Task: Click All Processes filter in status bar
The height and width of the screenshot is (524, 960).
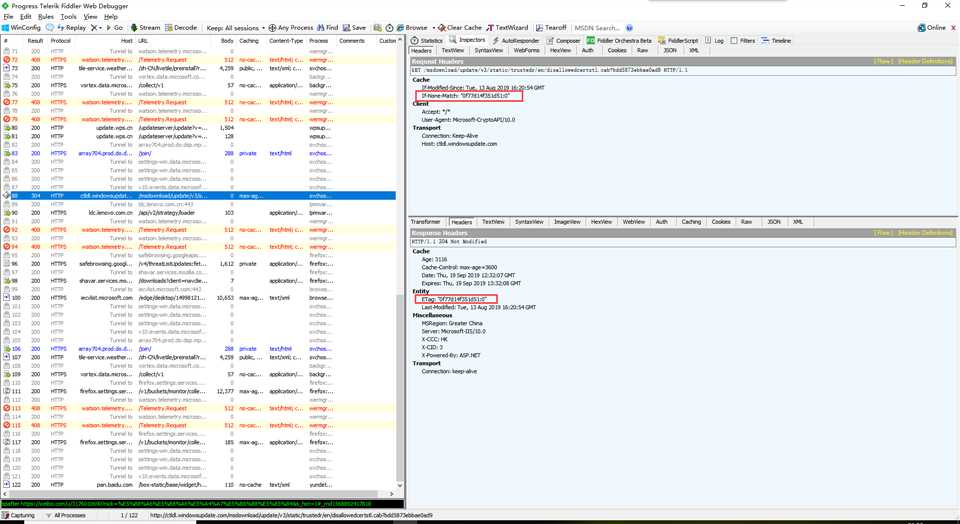Action: pyautogui.click(x=66, y=515)
